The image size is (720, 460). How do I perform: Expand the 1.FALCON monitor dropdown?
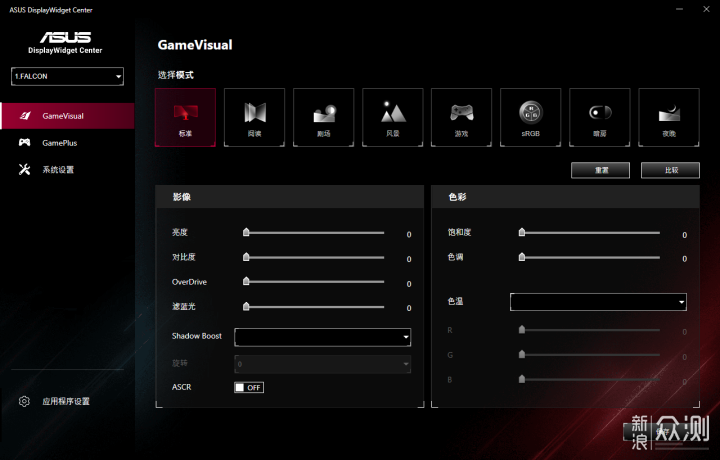[x=68, y=76]
